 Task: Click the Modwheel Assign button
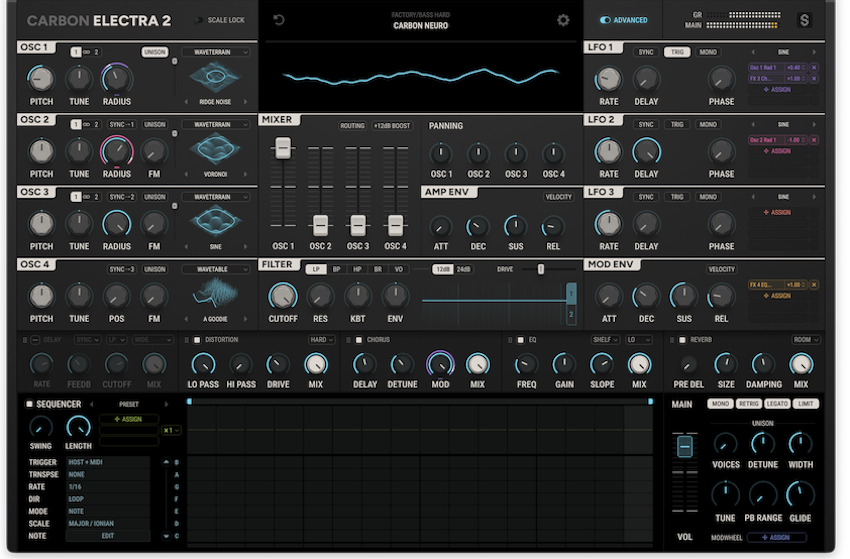tap(776, 537)
